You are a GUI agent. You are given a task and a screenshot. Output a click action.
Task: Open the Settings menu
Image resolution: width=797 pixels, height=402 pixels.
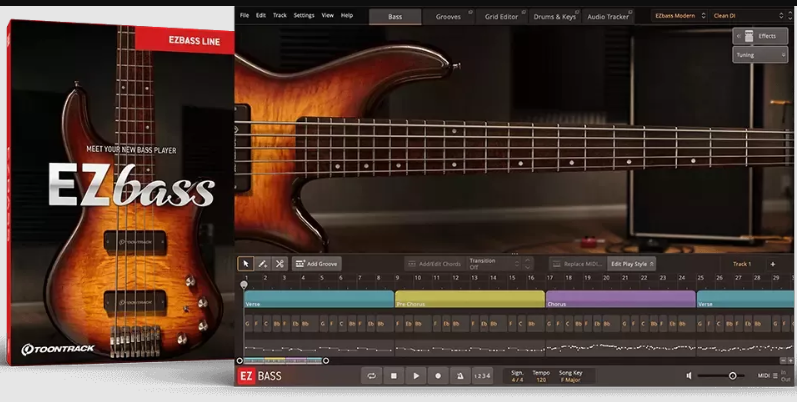(x=304, y=16)
